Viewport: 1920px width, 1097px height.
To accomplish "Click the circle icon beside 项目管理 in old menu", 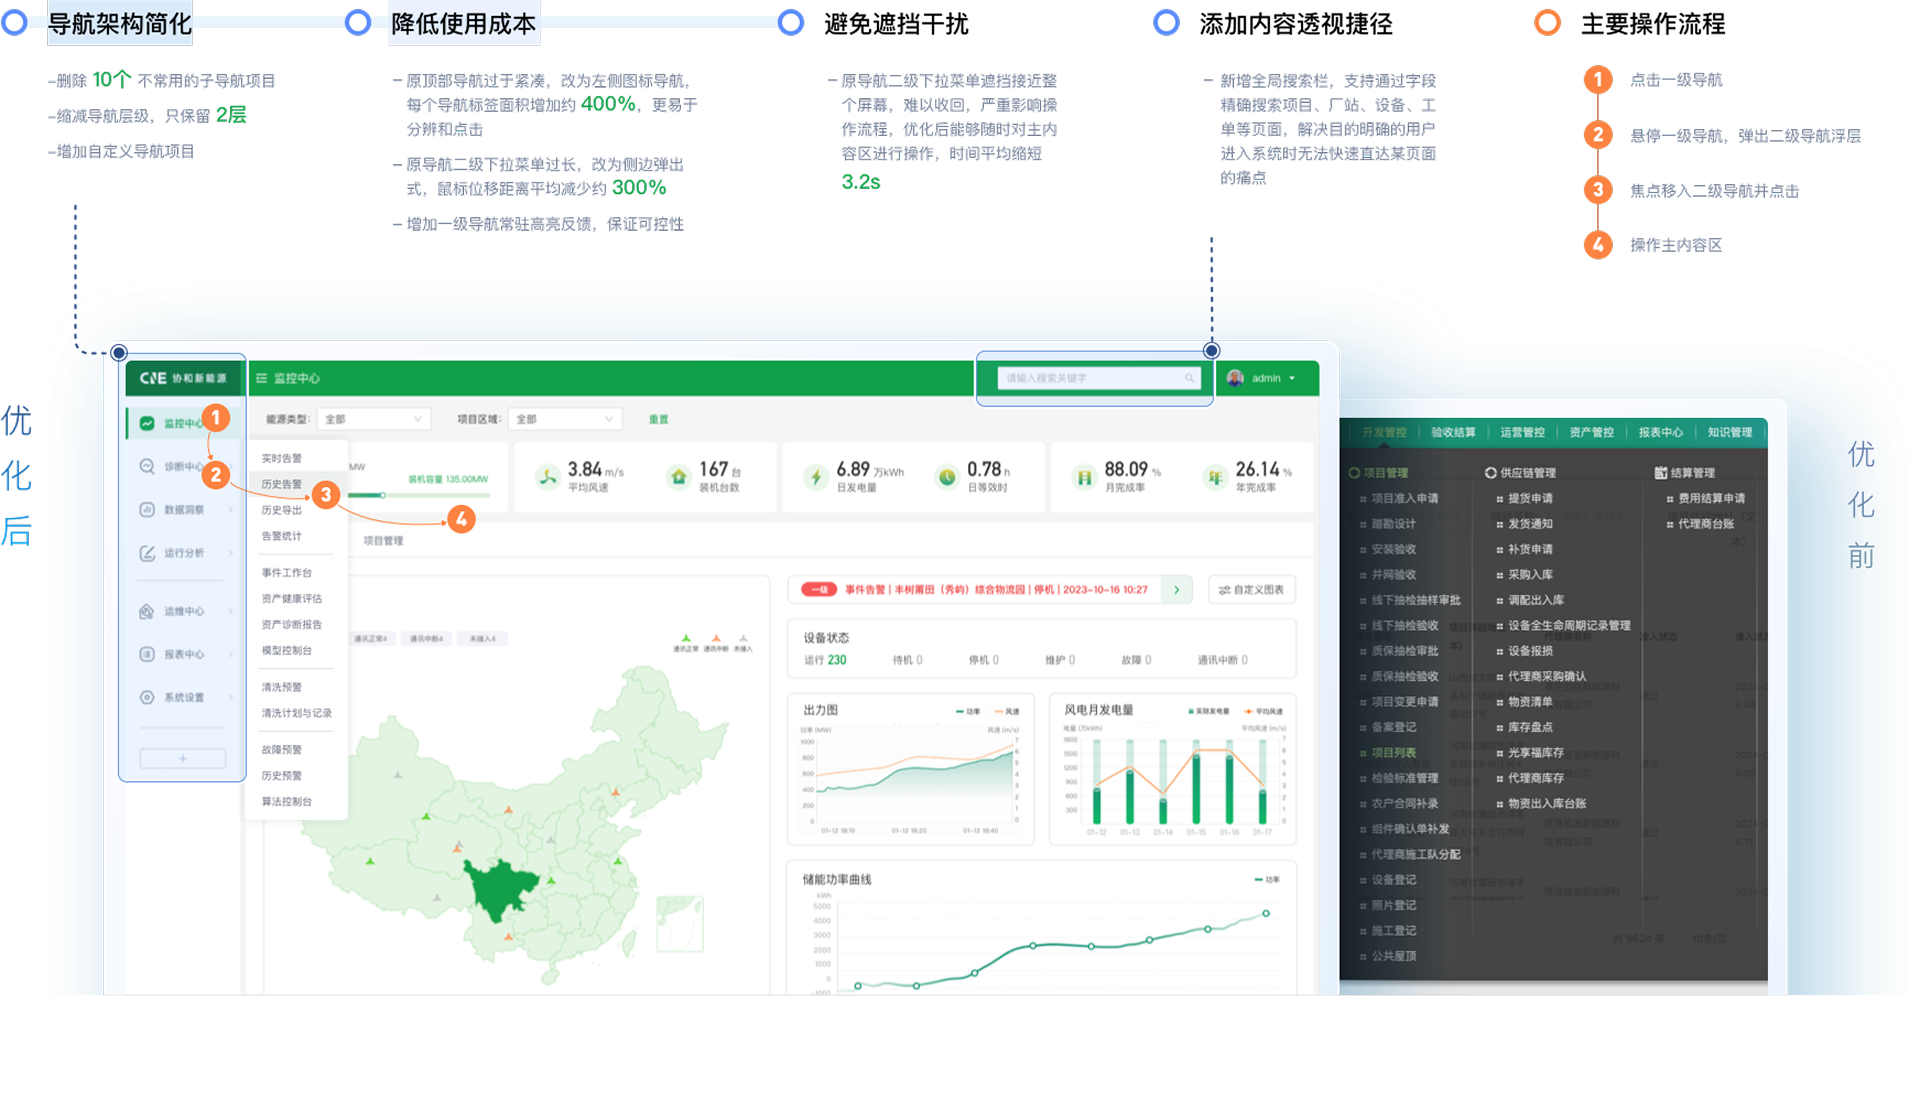I will (x=1354, y=473).
